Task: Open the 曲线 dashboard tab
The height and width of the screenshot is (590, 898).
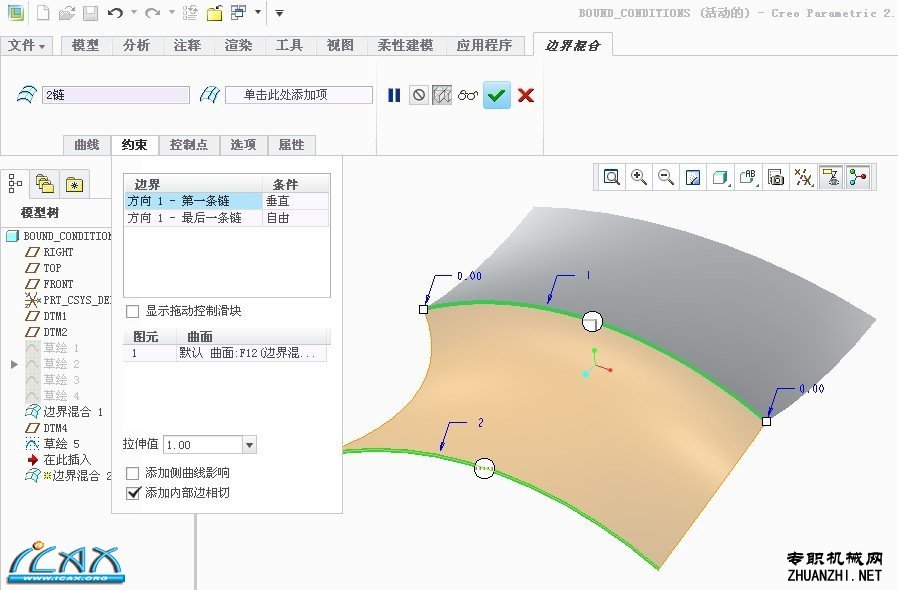Action: [x=86, y=145]
